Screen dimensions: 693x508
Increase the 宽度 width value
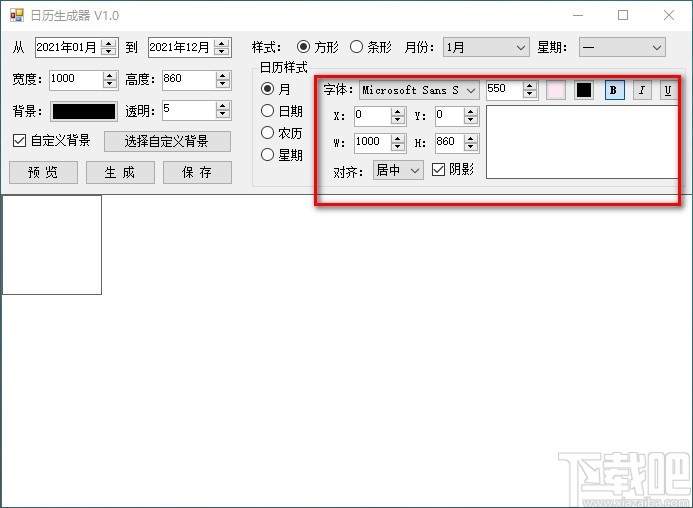109,76
